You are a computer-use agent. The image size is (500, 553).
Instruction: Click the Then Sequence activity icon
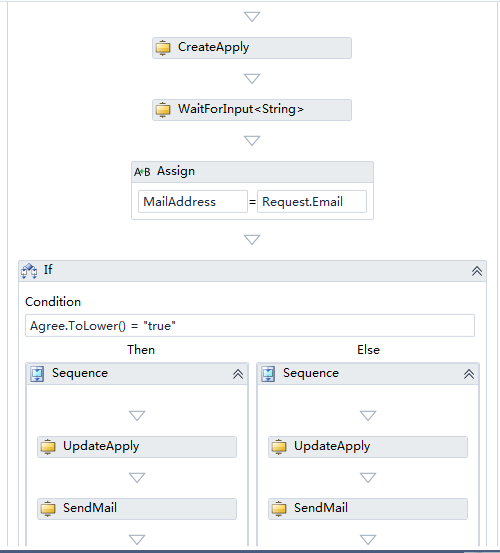point(37,374)
